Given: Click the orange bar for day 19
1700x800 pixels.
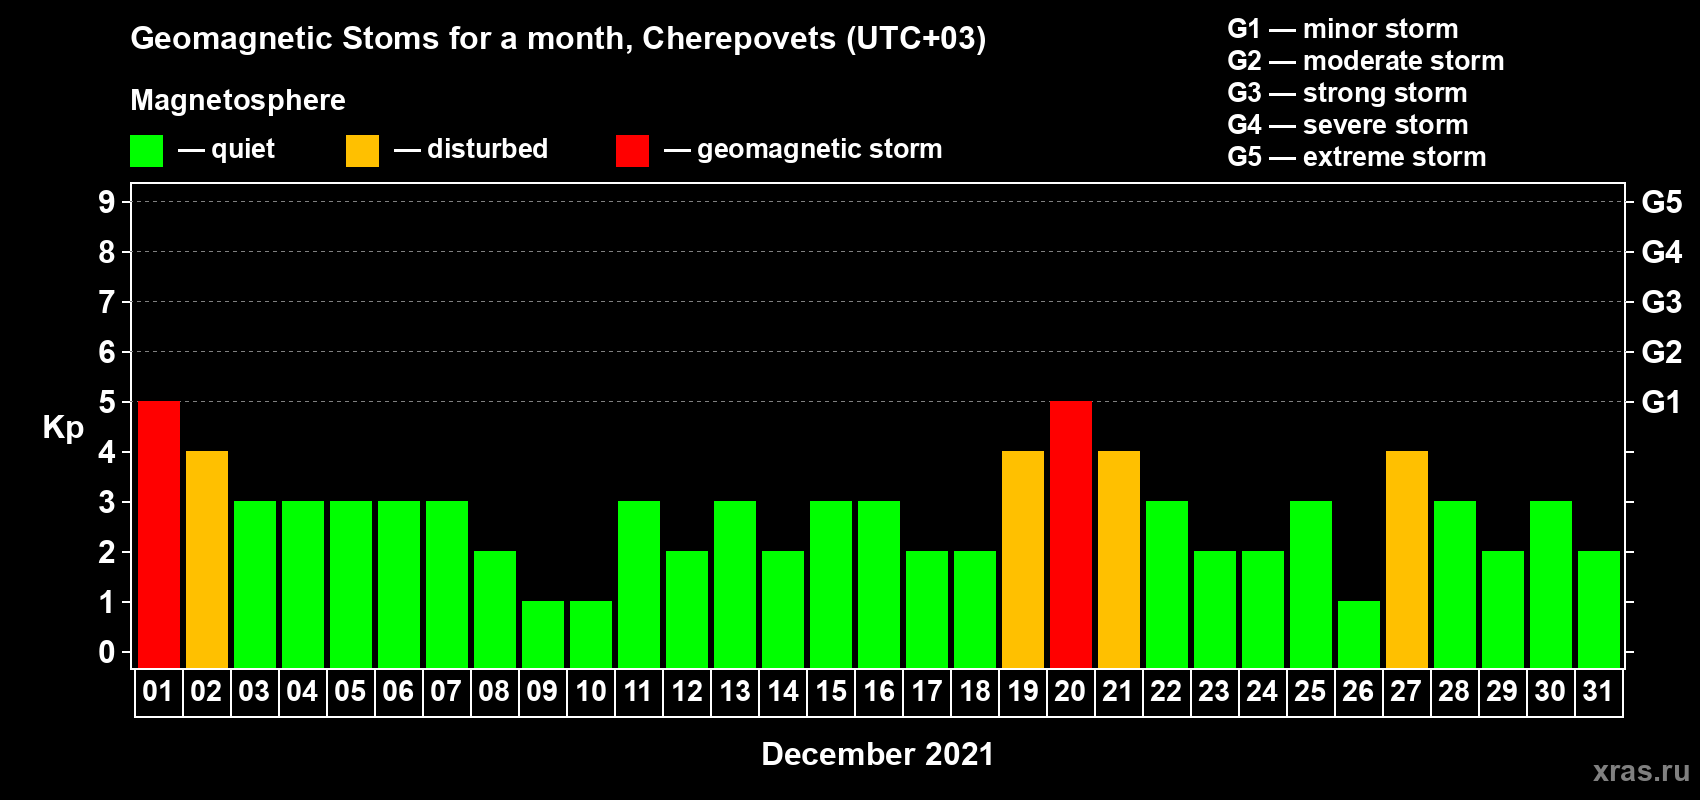Looking at the screenshot, I should point(1023,560).
